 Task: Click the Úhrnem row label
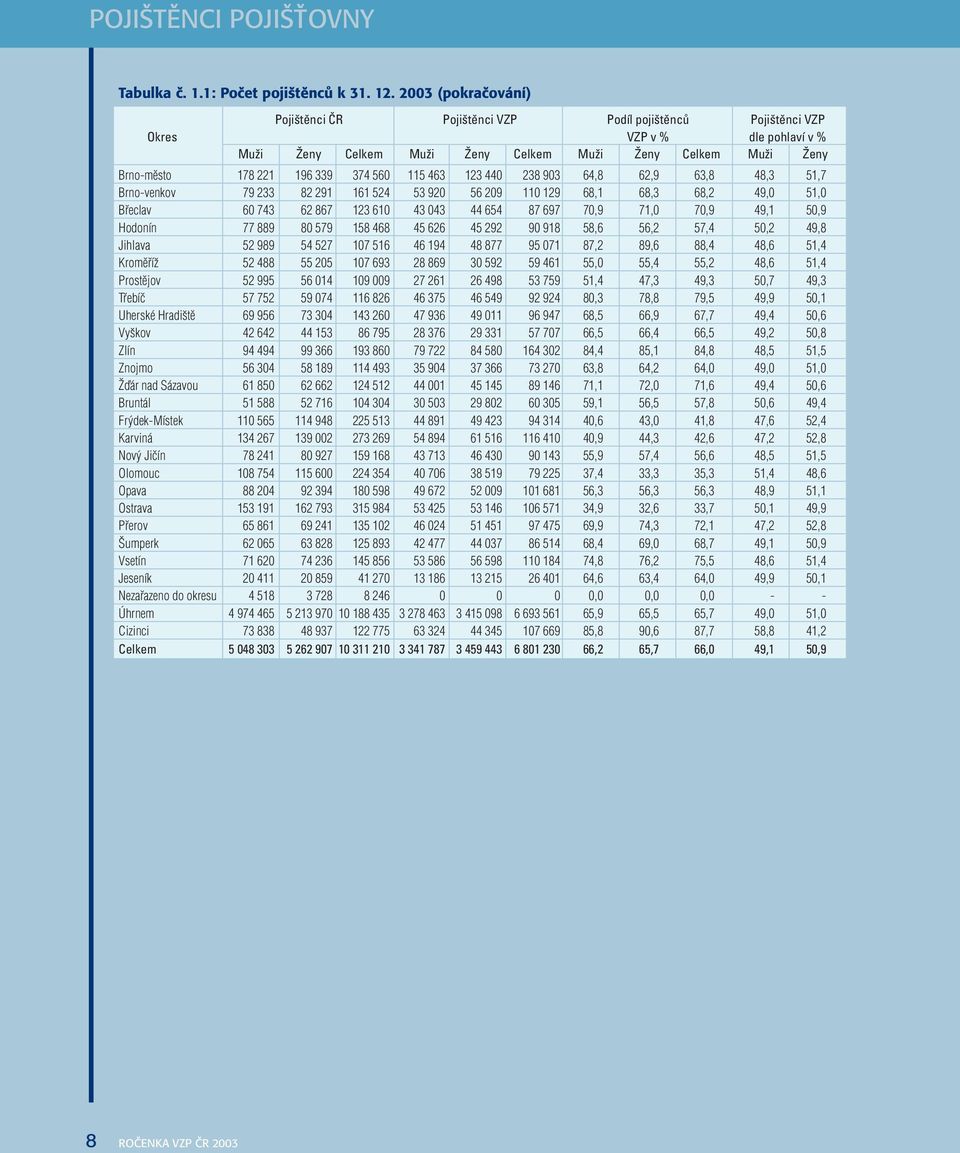(x=137, y=613)
